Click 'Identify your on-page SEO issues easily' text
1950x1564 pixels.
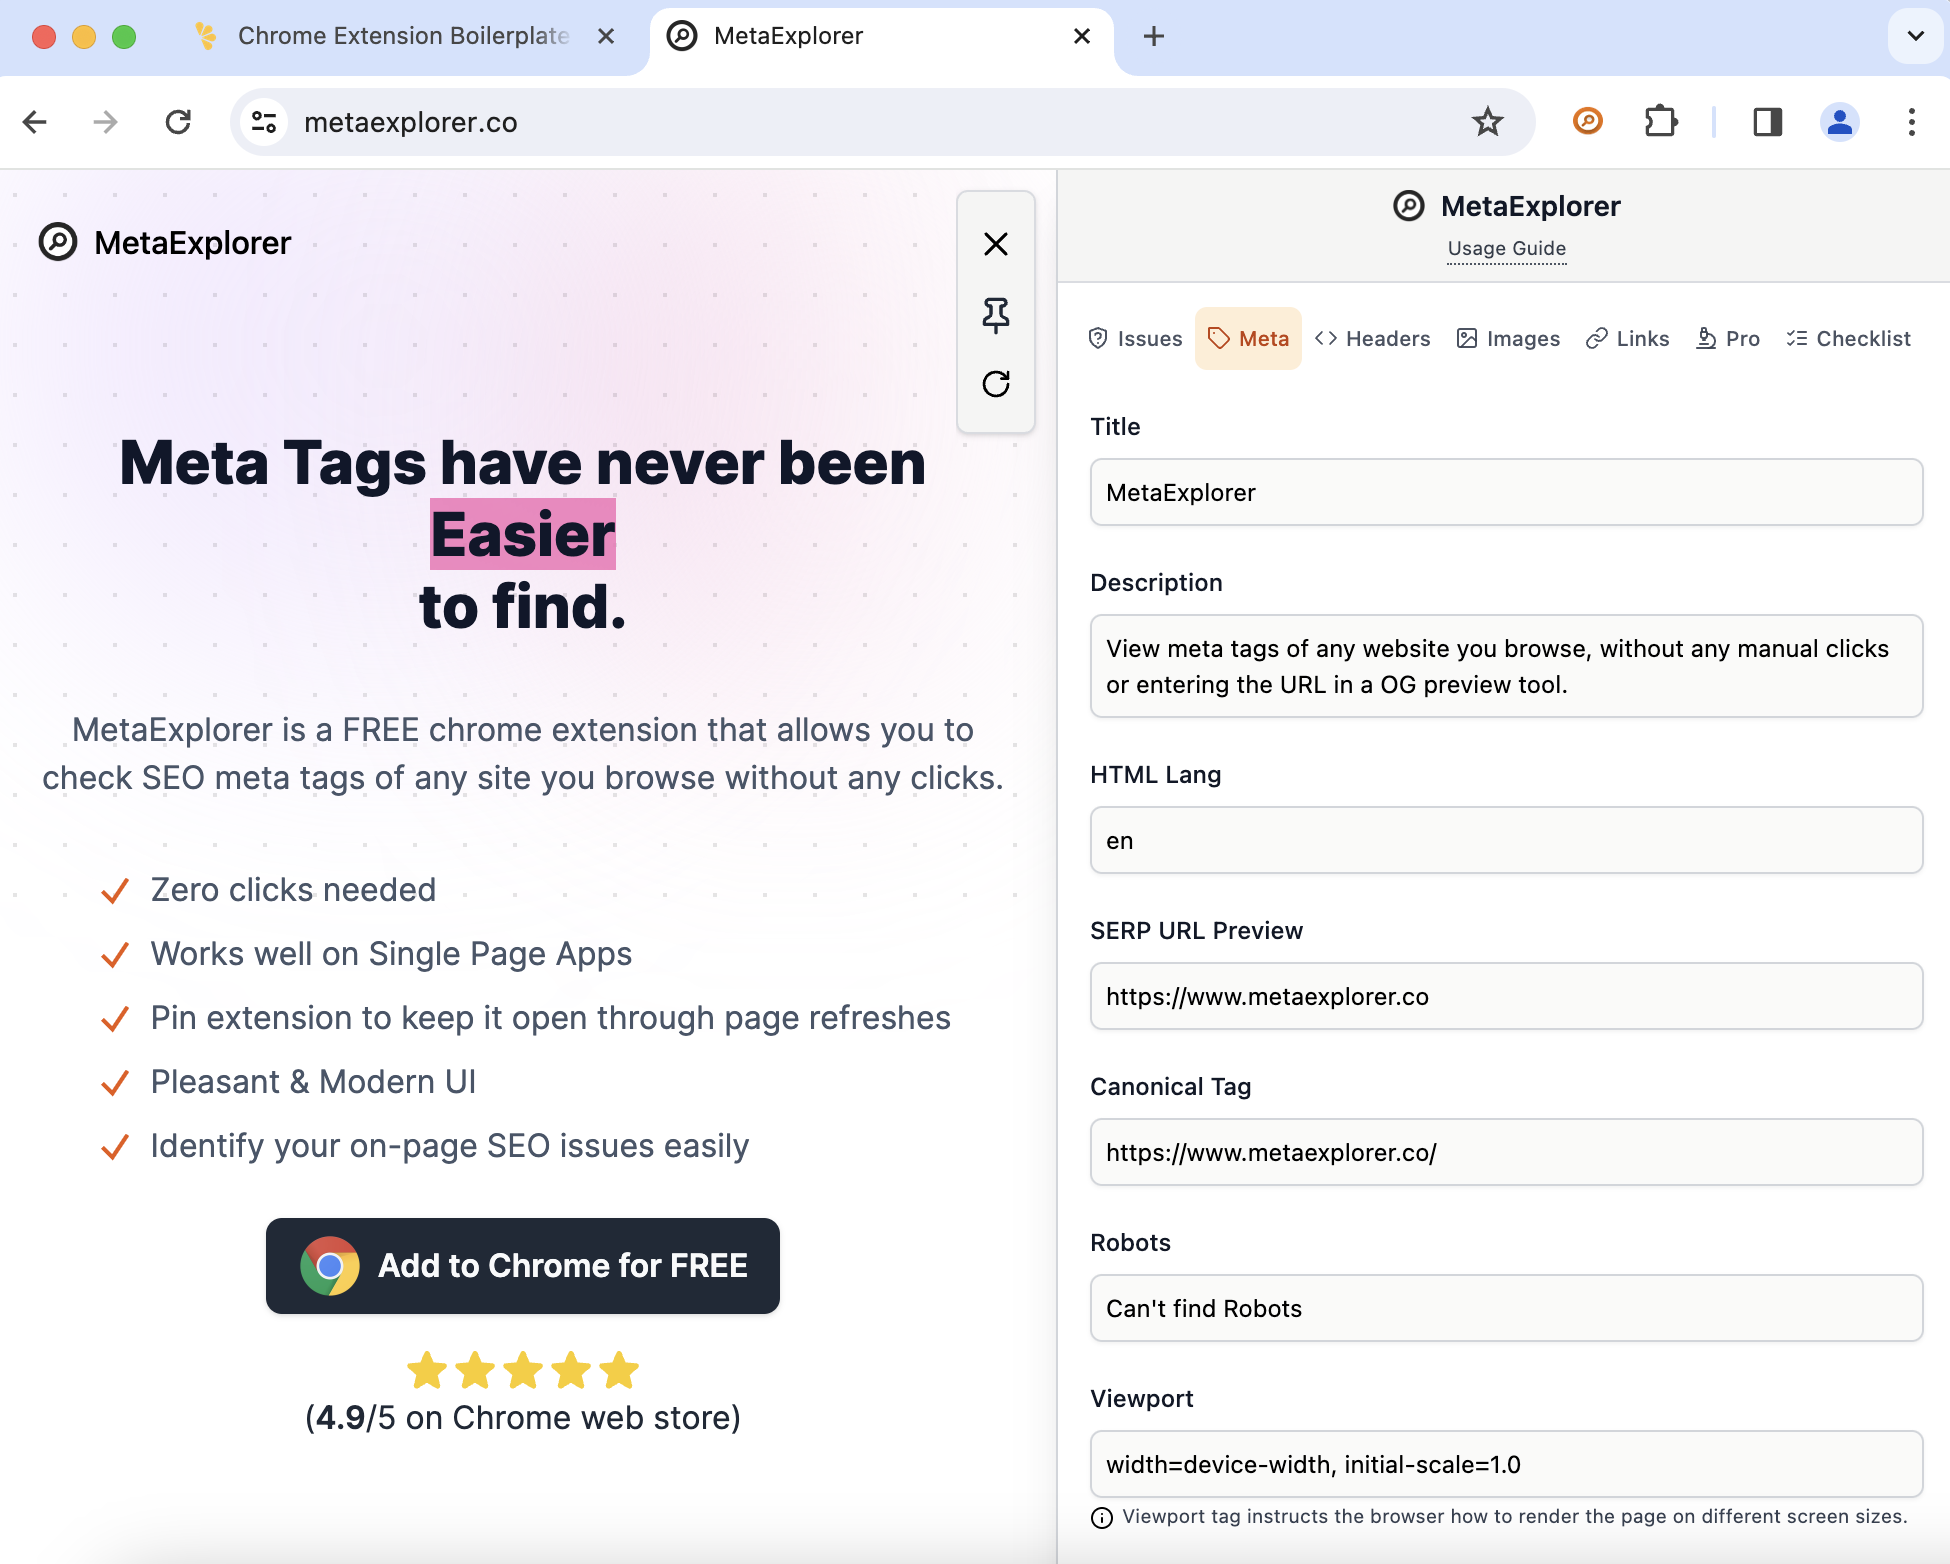pyautogui.click(x=450, y=1146)
